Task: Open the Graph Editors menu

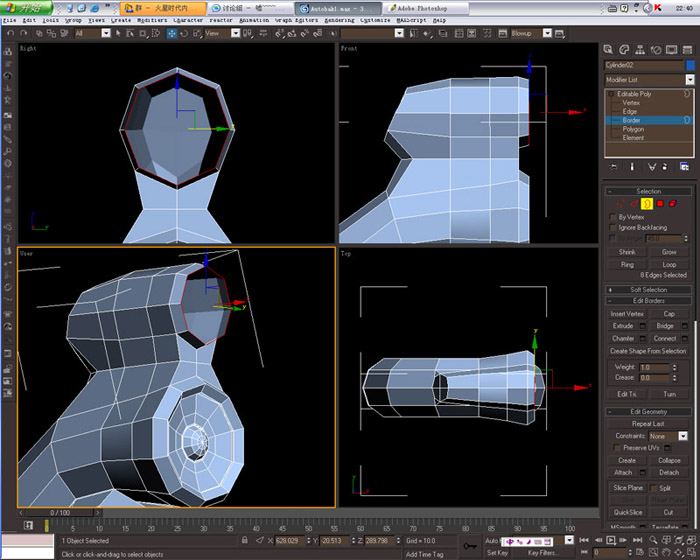Action: 296,20
